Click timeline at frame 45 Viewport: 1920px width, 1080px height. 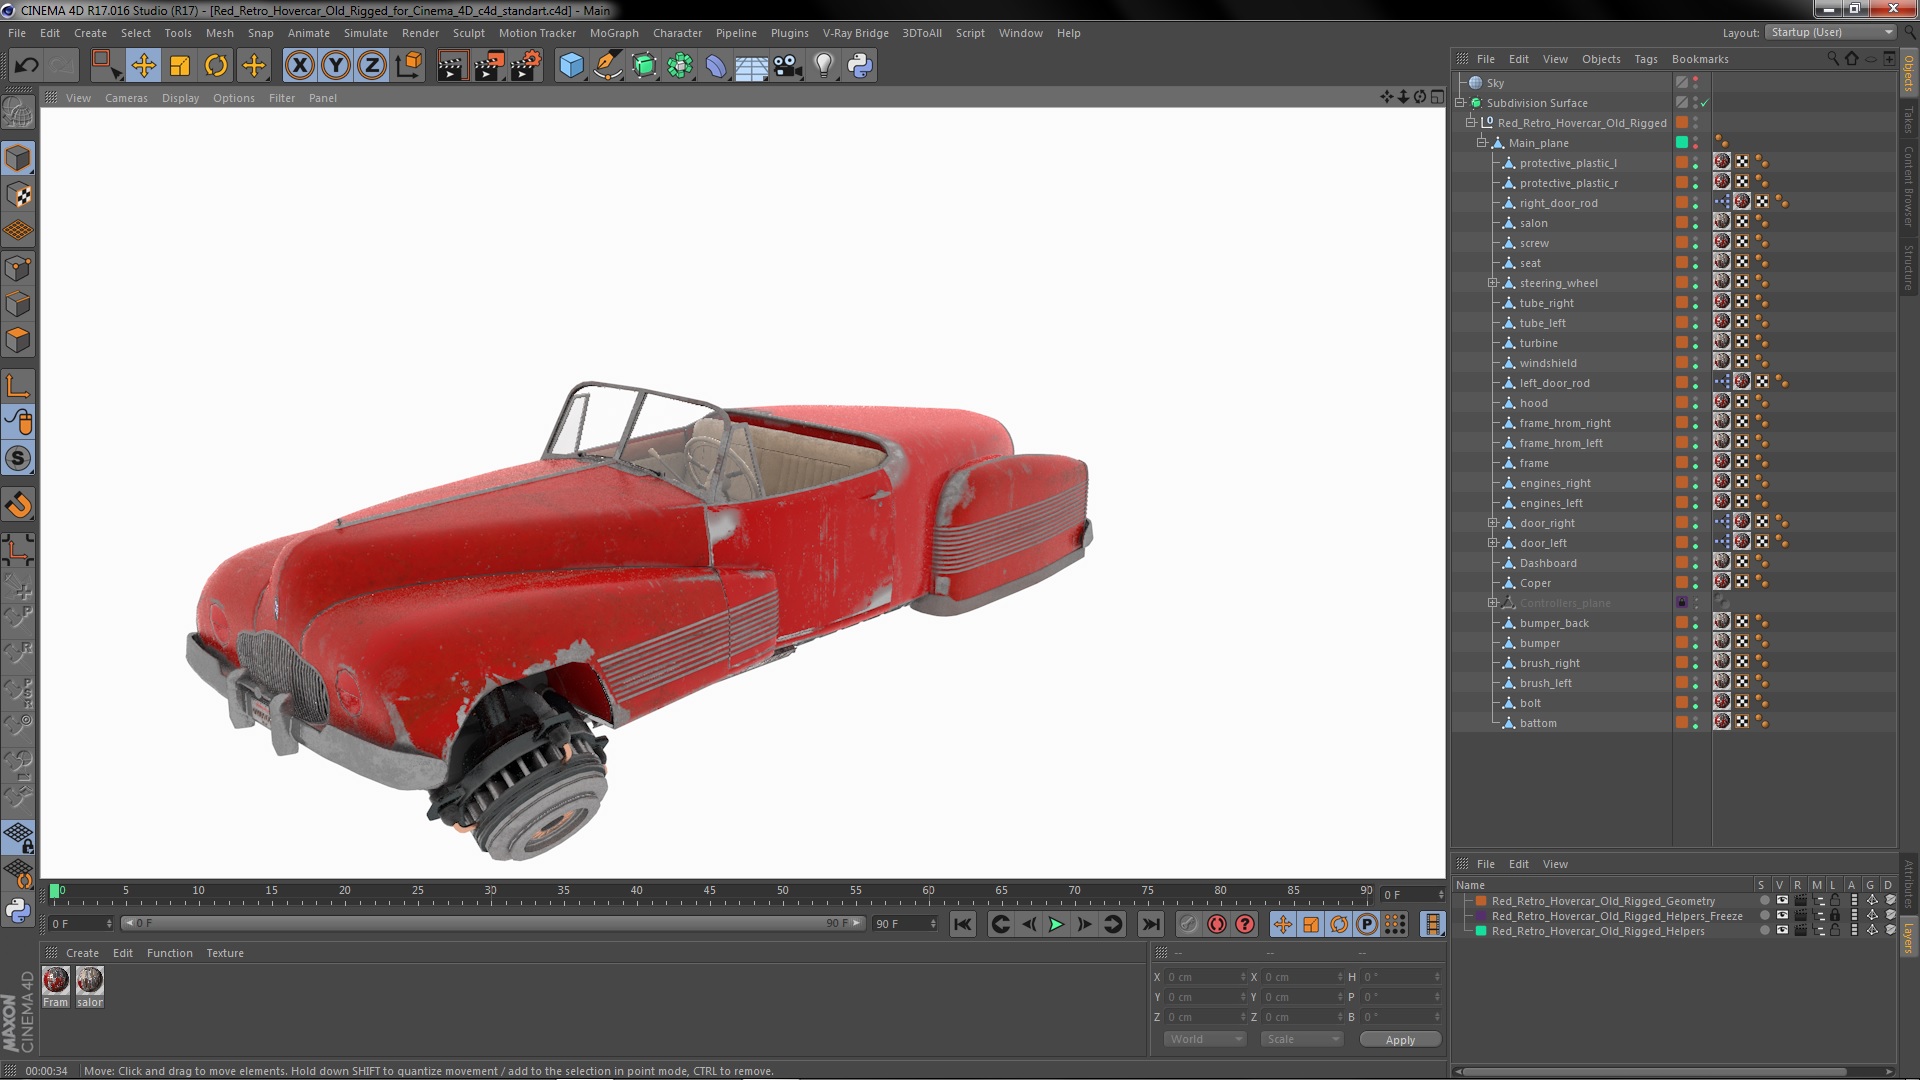point(710,893)
